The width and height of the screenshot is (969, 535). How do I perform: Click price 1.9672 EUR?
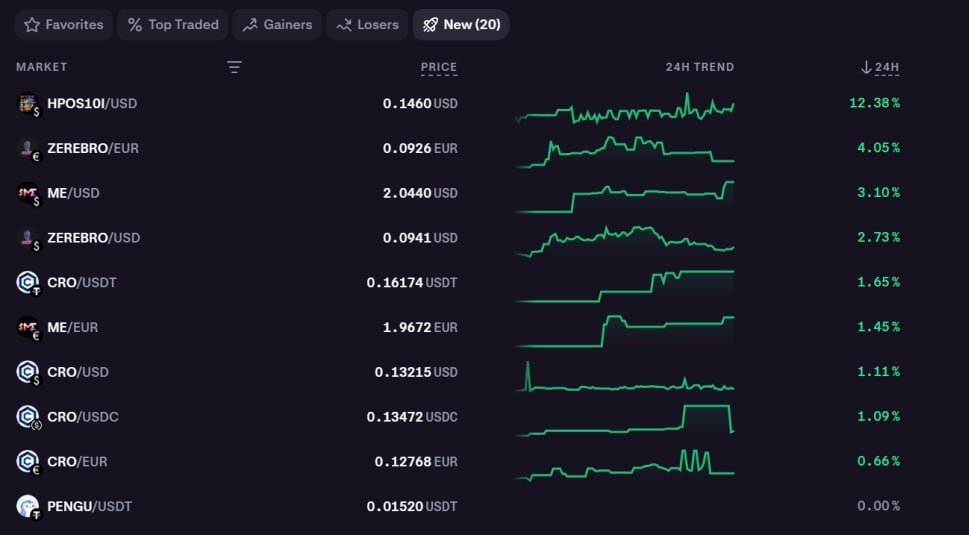(x=420, y=327)
